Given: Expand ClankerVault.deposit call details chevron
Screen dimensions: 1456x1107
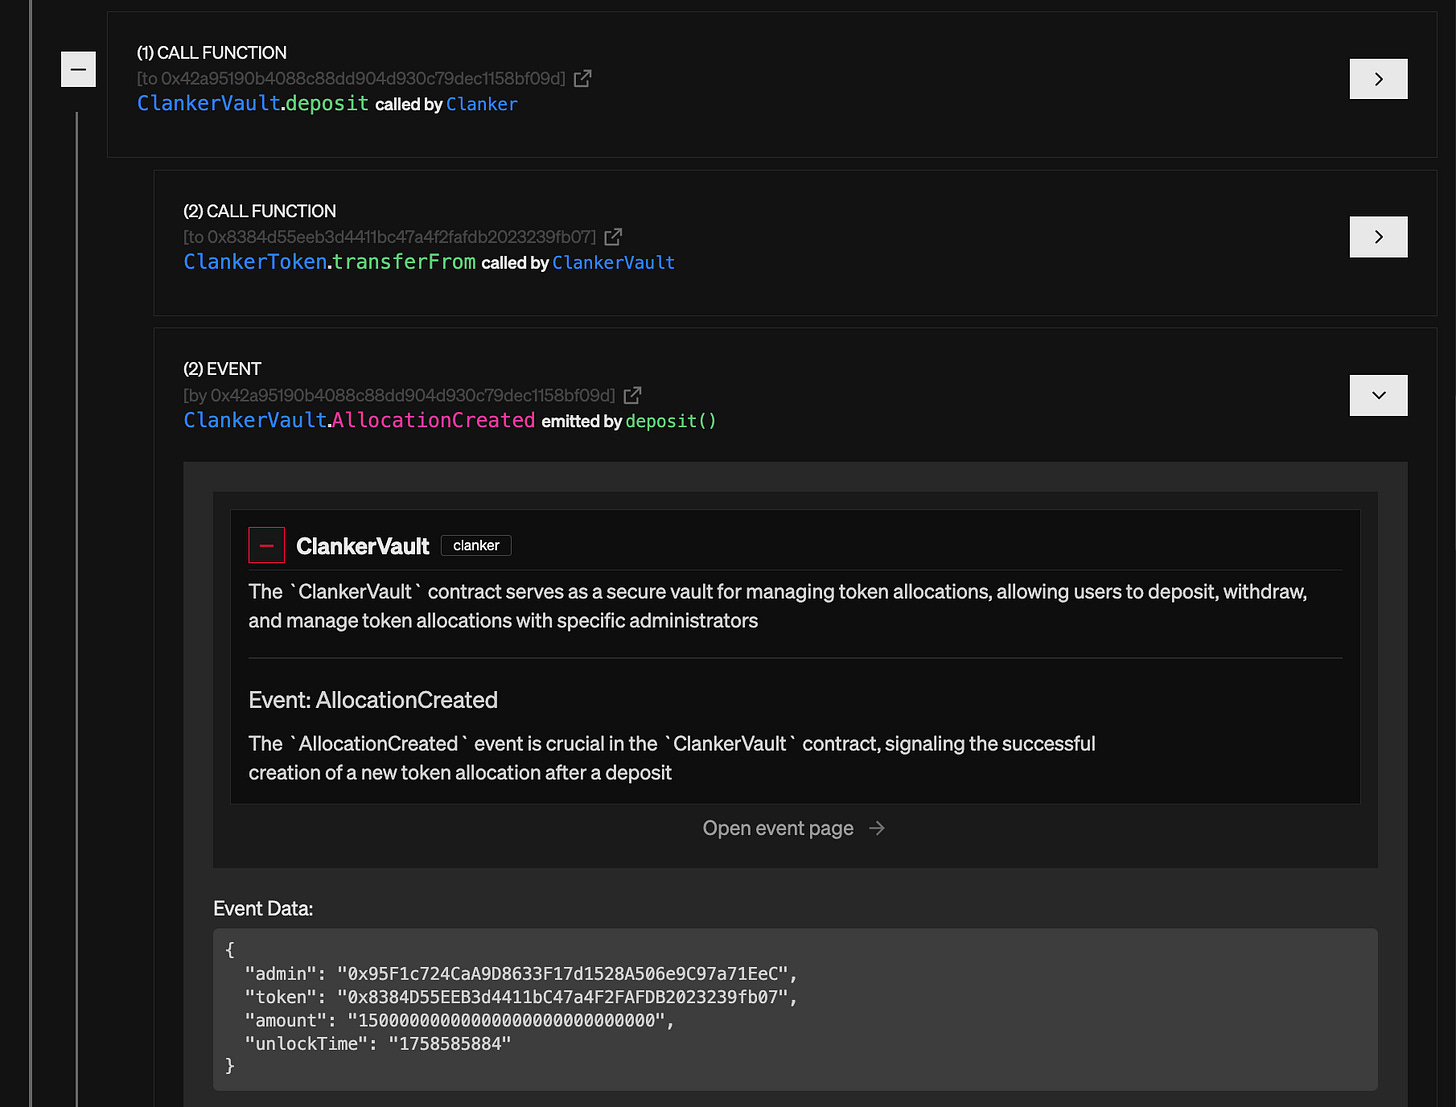Looking at the screenshot, I should pos(1378,79).
